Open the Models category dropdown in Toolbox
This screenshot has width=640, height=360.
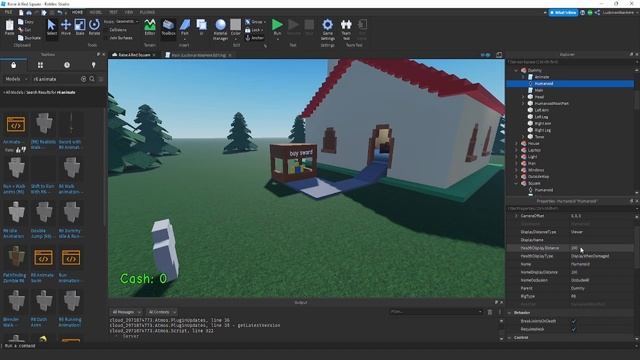[x=16, y=79]
